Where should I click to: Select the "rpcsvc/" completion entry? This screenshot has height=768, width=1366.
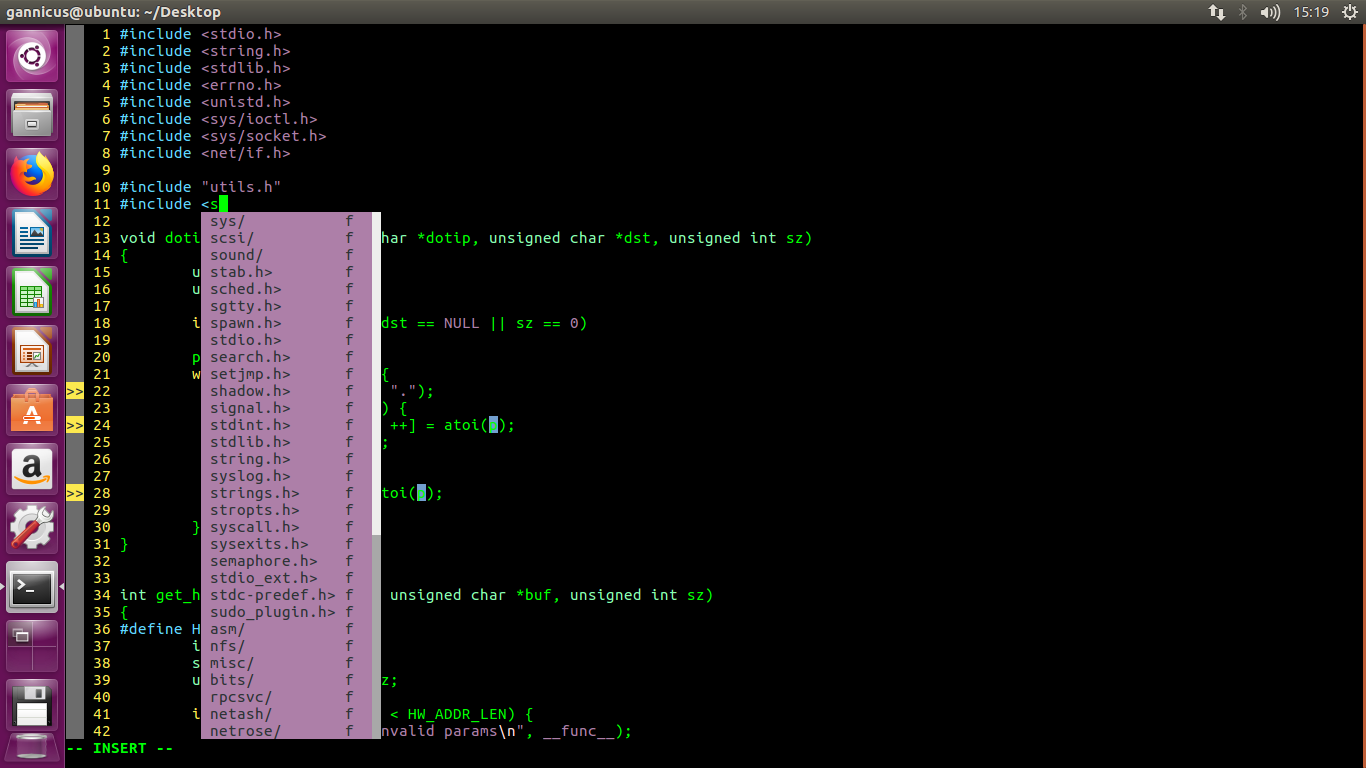(286, 697)
